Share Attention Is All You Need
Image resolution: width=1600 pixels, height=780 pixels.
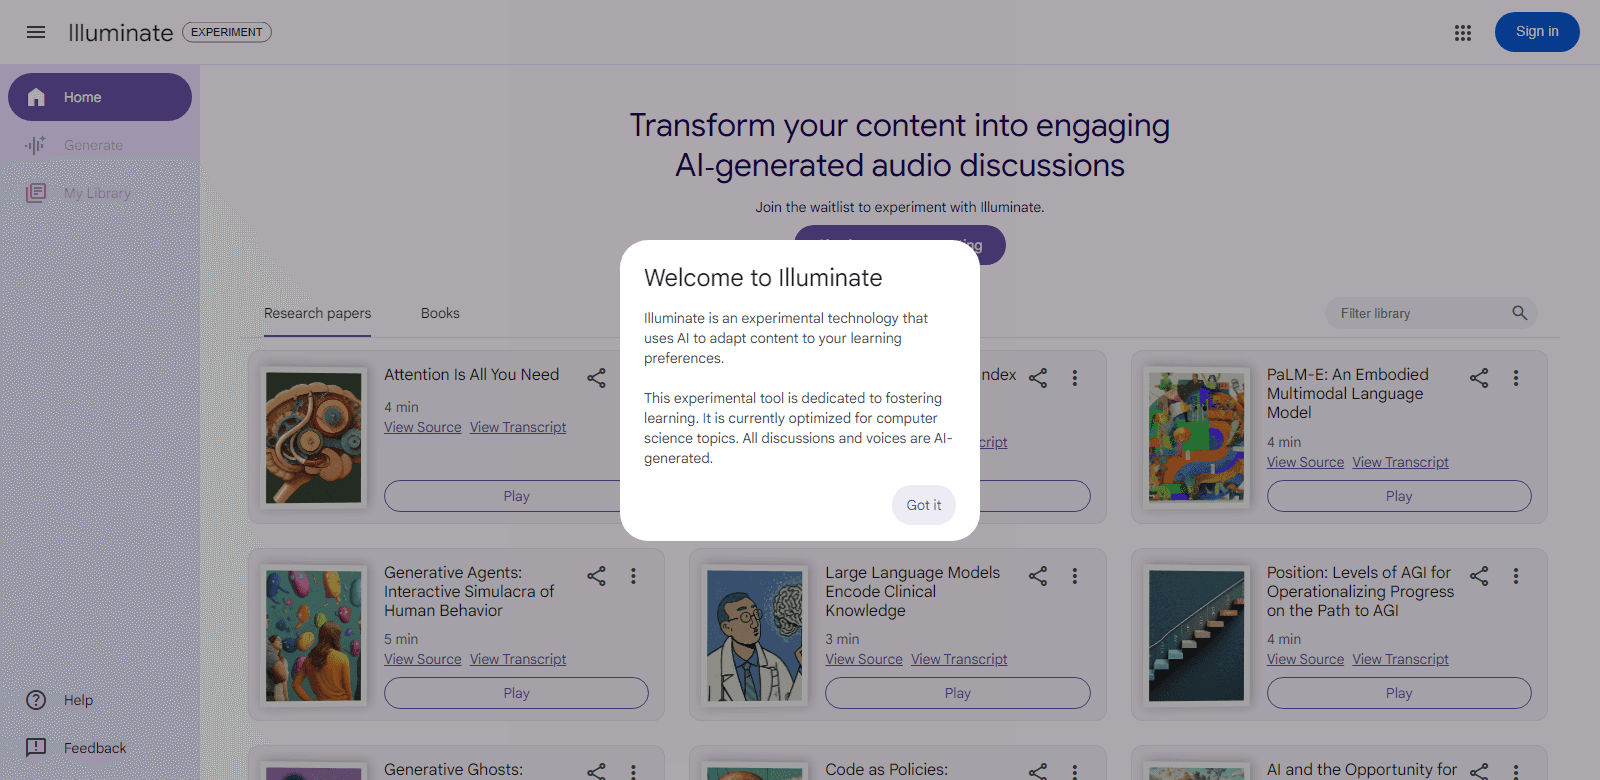(x=597, y=378)
